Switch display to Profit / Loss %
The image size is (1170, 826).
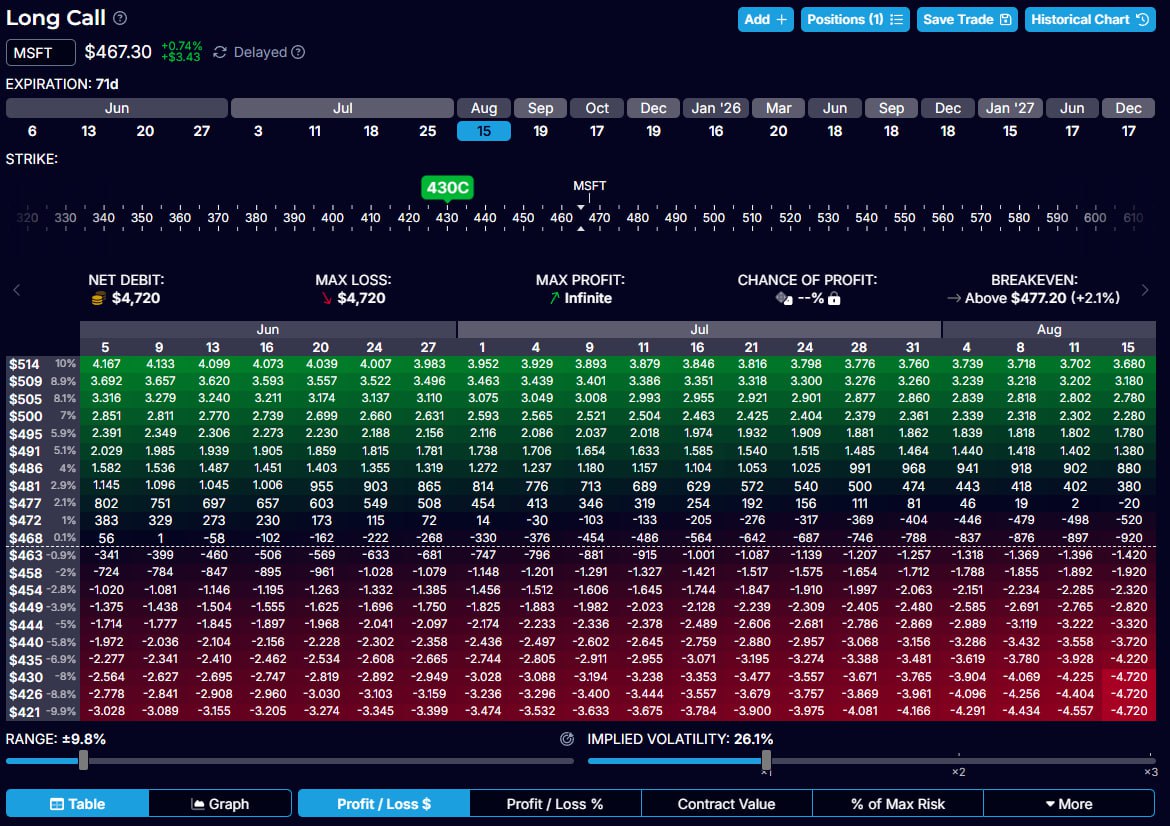pos(555,804)
